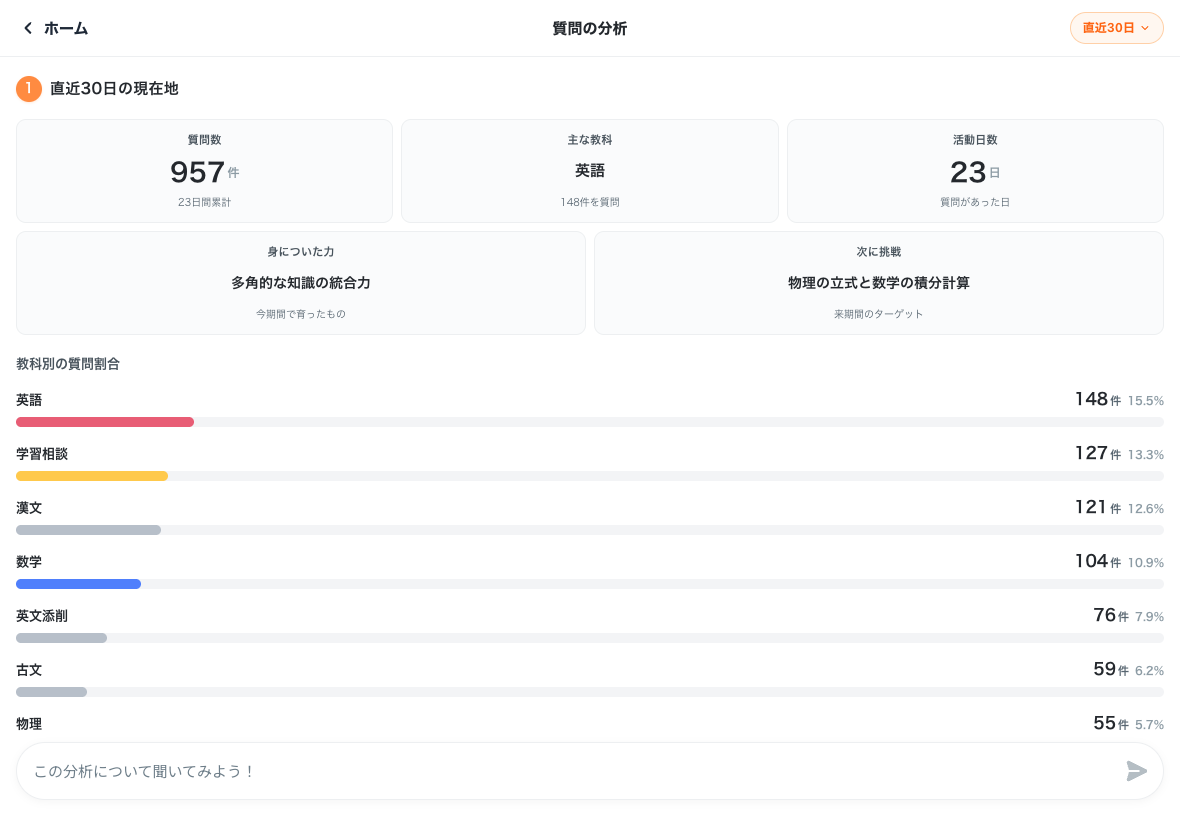
Task: Click the 教科別の質問割合 heading
Action: (68, 364)
